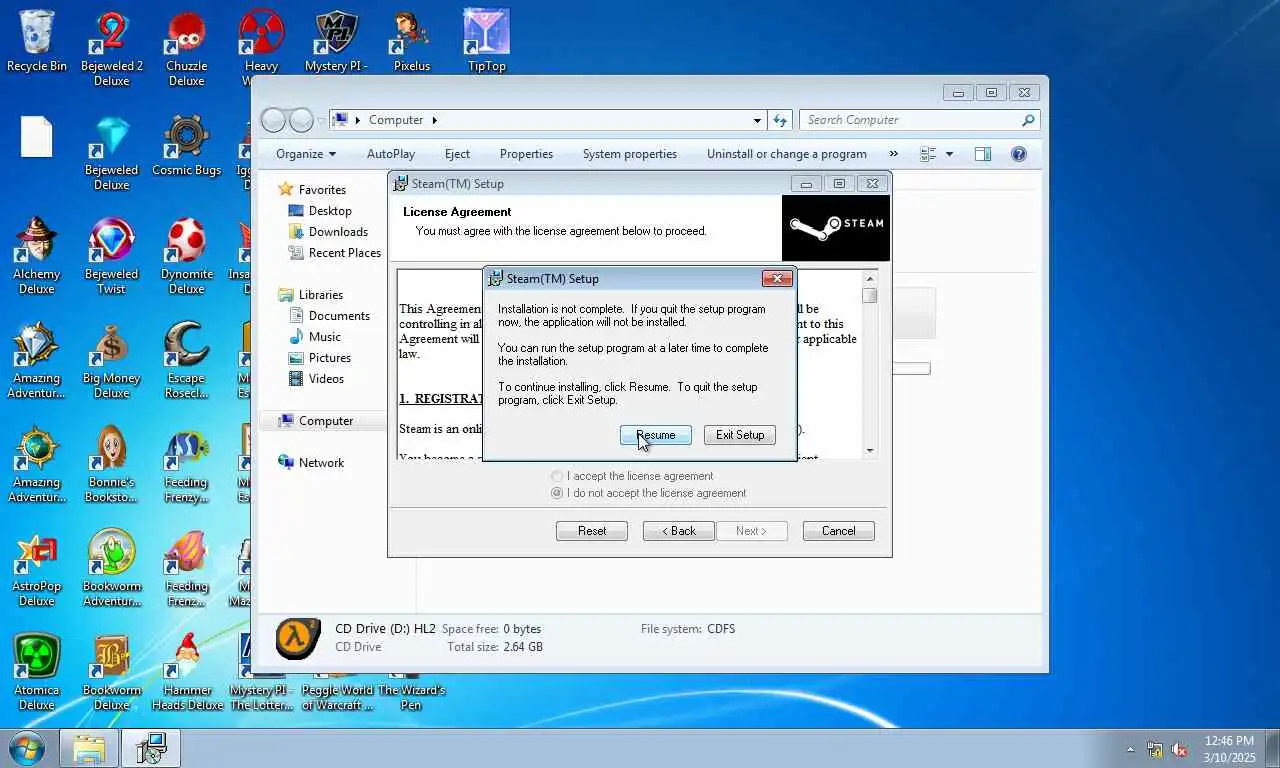1280x768 pixels.
Task: Click System properties in the toolbar
Action: pos(630,154)
